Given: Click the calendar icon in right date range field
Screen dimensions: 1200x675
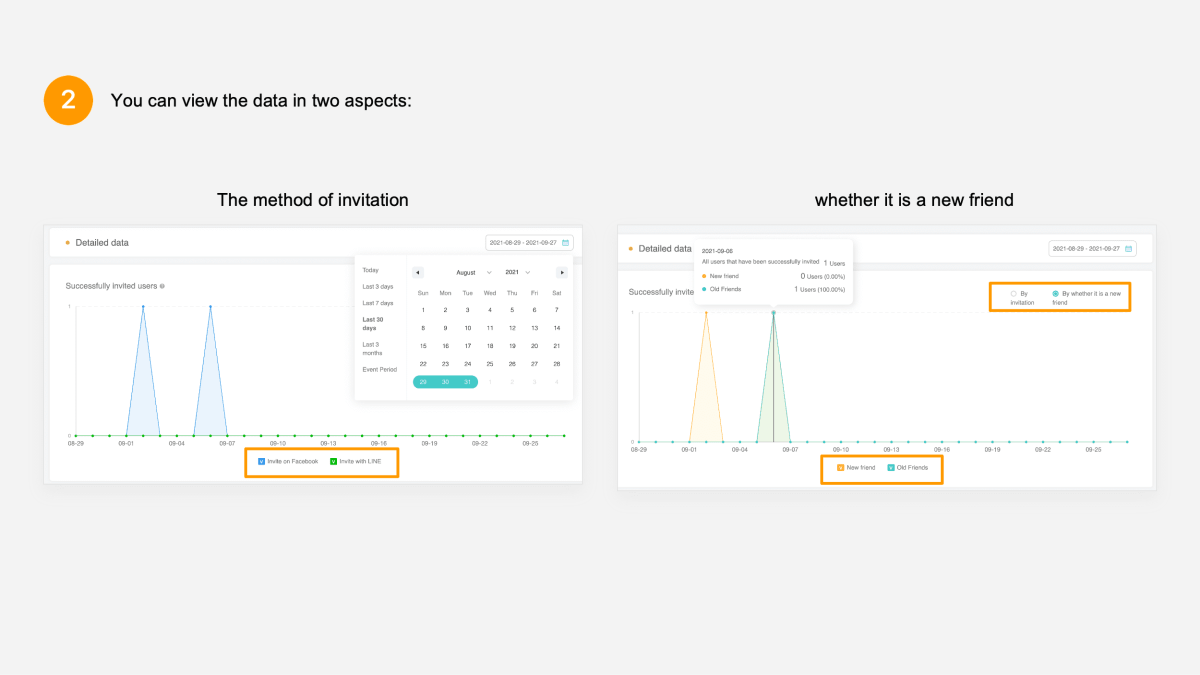Looking at the screenshot, I should click(x=1129, y=249).
